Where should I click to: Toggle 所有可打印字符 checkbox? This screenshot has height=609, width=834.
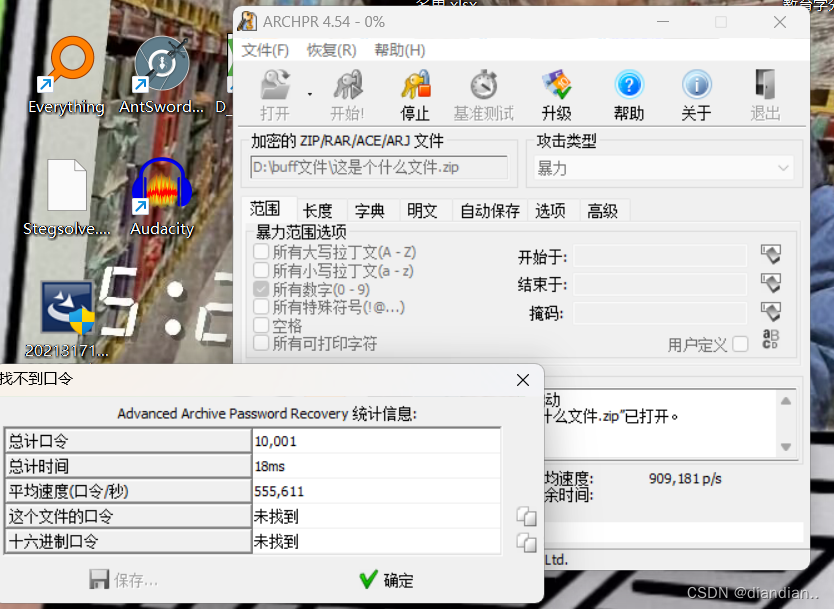tap(261, 343)
